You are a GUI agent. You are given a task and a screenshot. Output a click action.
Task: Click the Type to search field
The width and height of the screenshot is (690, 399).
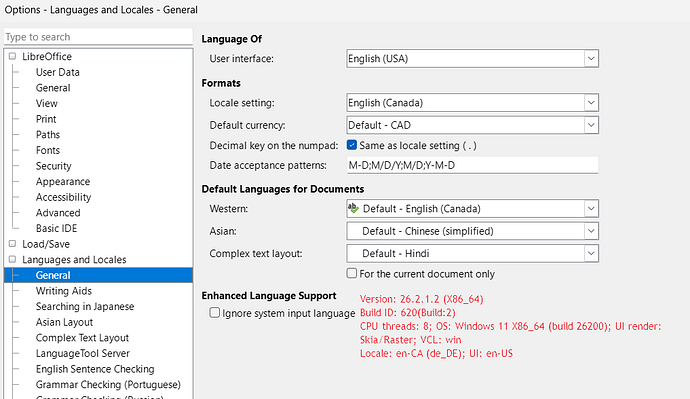(98, 37)
